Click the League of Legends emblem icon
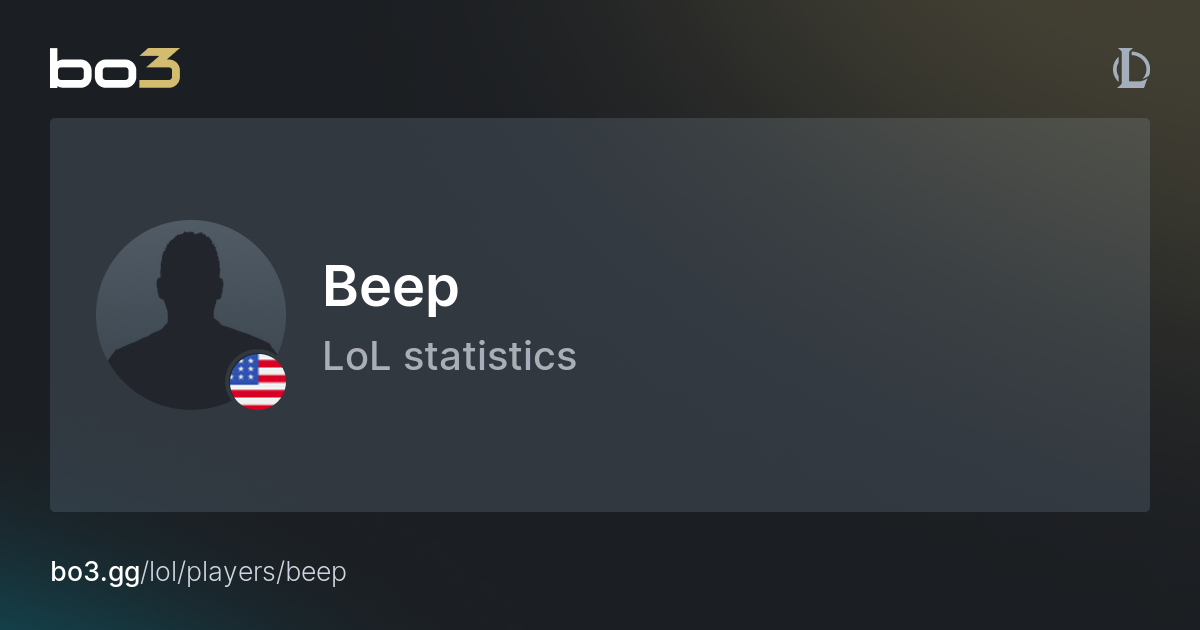The width and height of the screenshot is (1200, 630). tap(1131, 69)
